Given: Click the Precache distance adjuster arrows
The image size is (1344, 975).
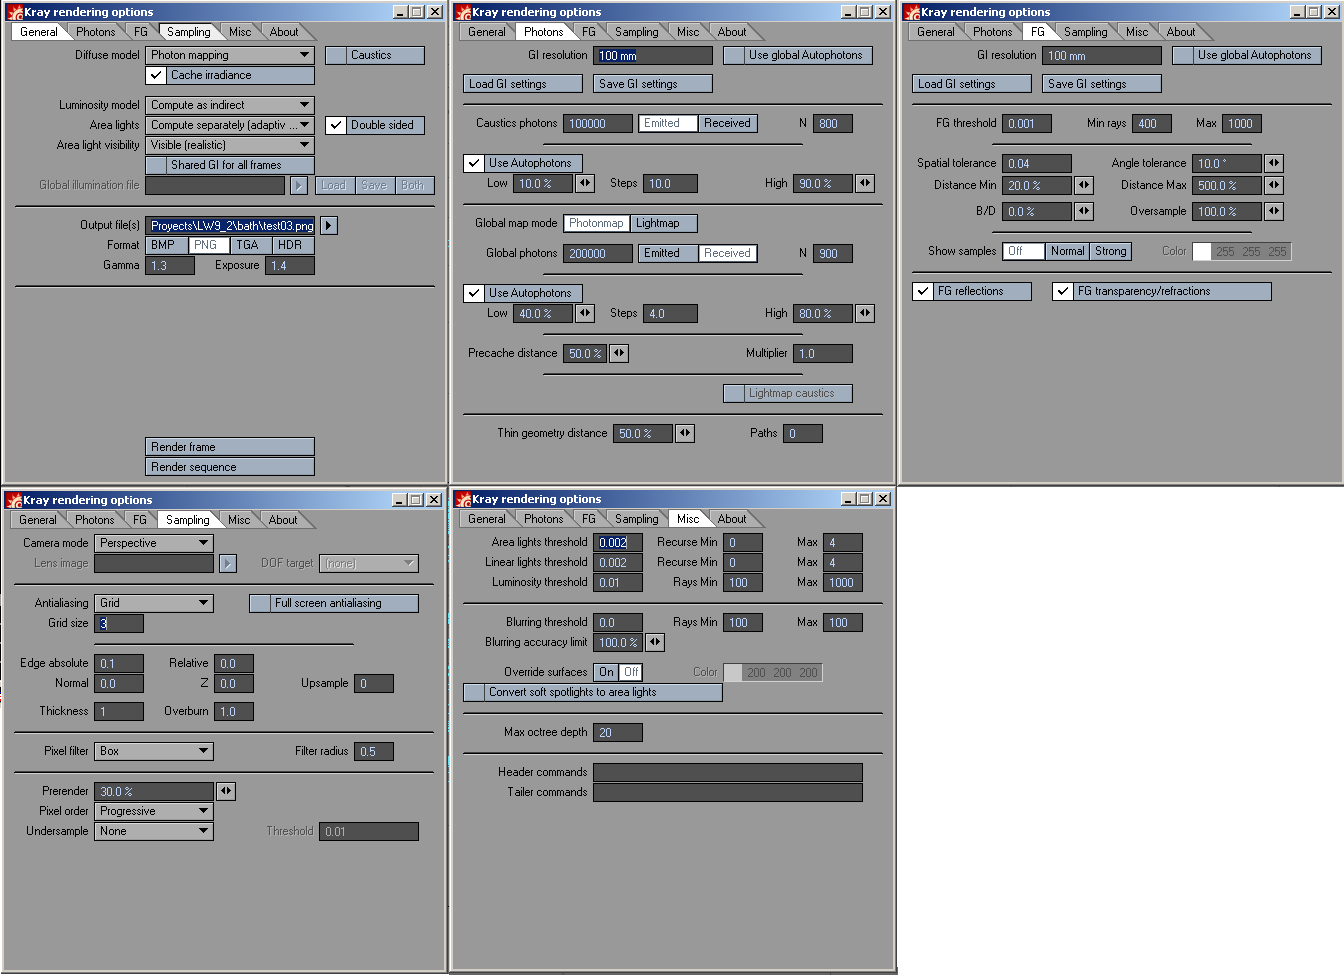Looking at the screenshot, I should tap(619, 353).
